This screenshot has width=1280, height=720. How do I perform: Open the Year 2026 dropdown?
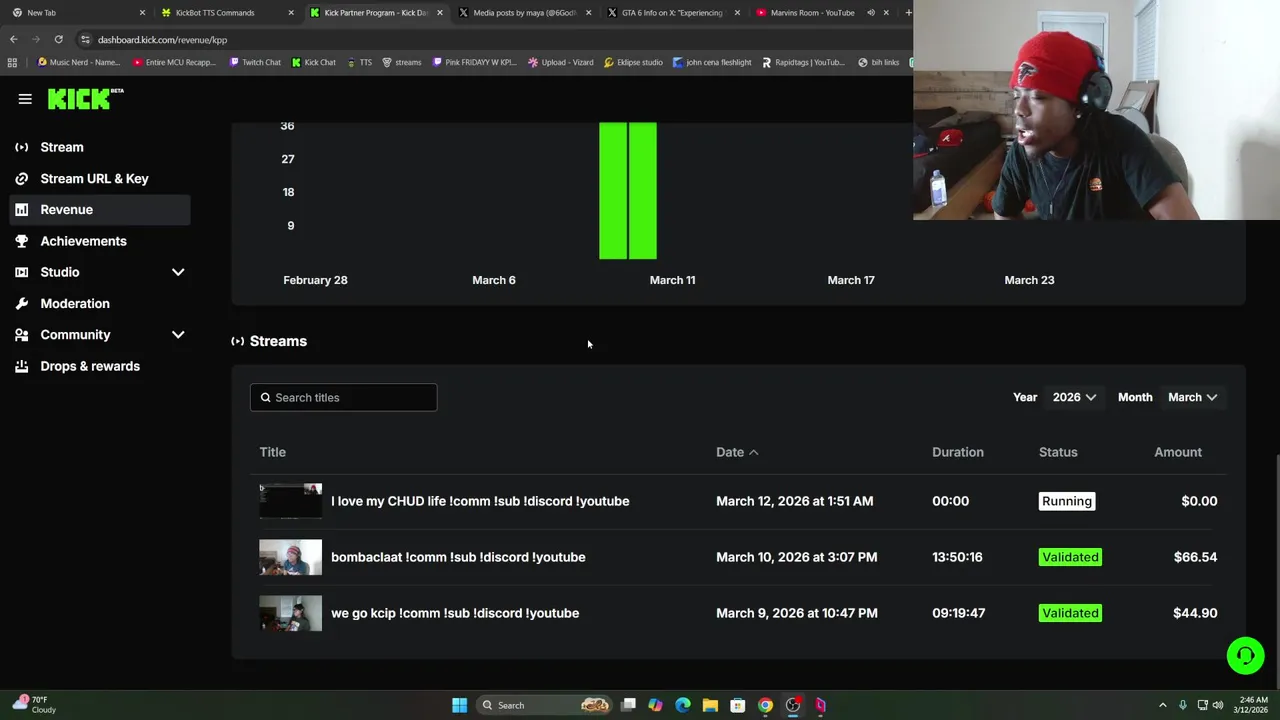1074,397
